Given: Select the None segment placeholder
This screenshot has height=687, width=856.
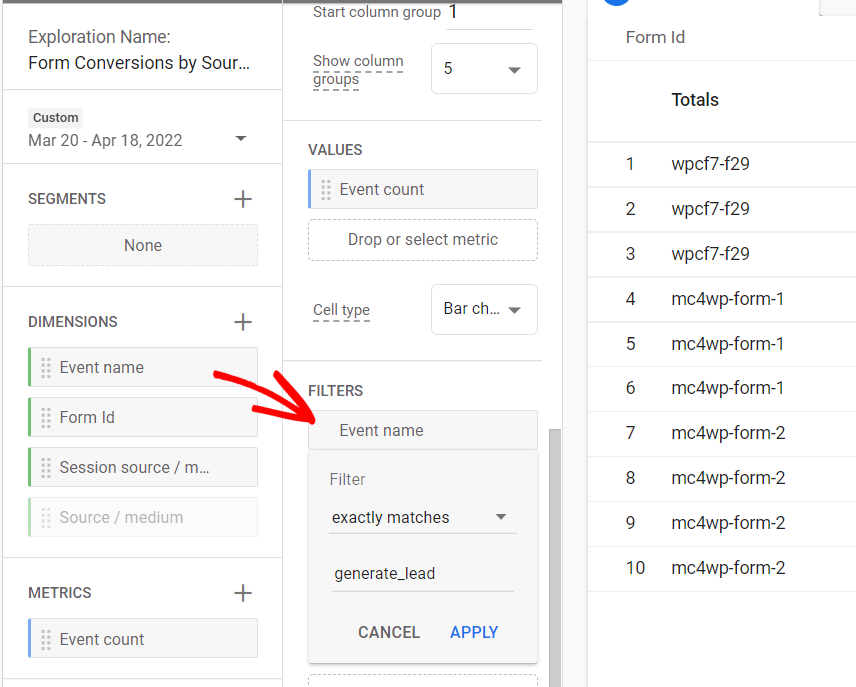Looking at the screenshot, I should click(142, 245).
